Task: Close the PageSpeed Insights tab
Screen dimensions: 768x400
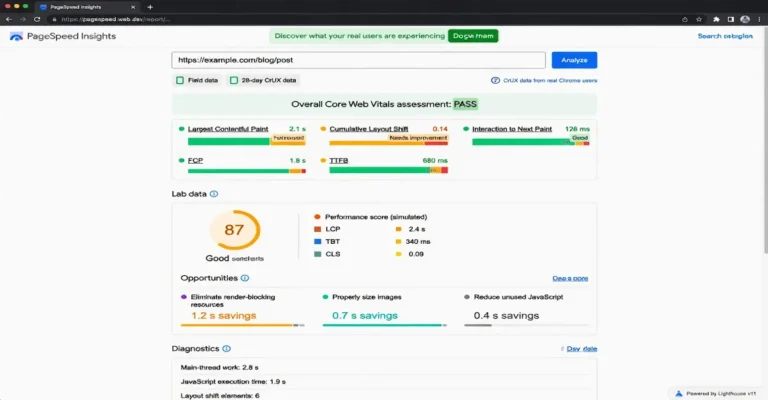Action: click(133, 7)
